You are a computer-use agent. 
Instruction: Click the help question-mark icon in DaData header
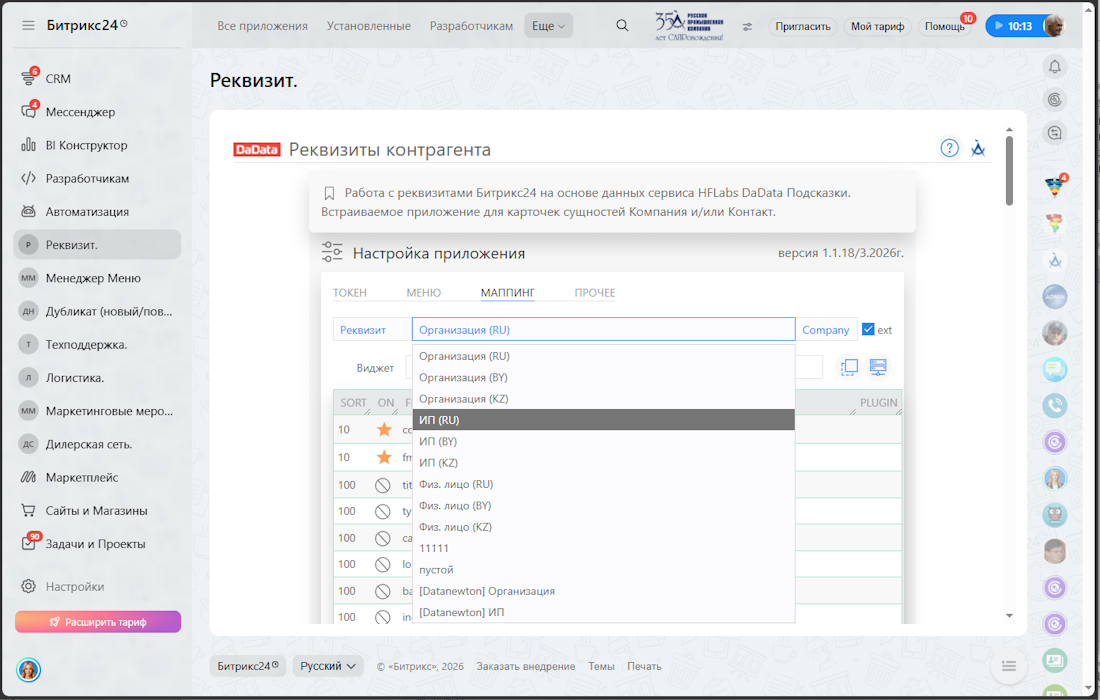pos(949,148)
